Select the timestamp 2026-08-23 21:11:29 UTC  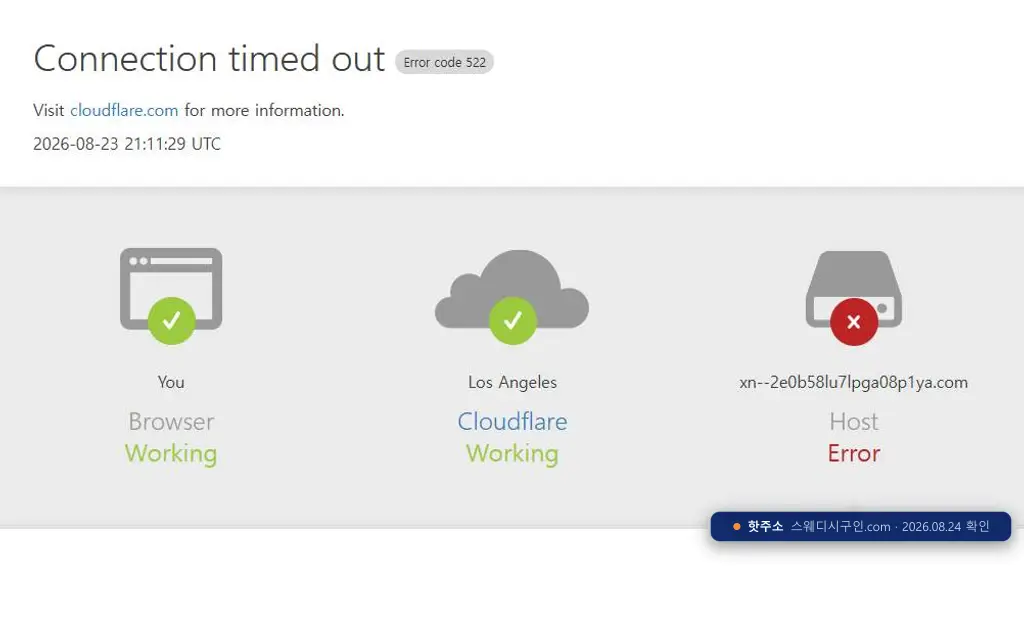[127, 144]
